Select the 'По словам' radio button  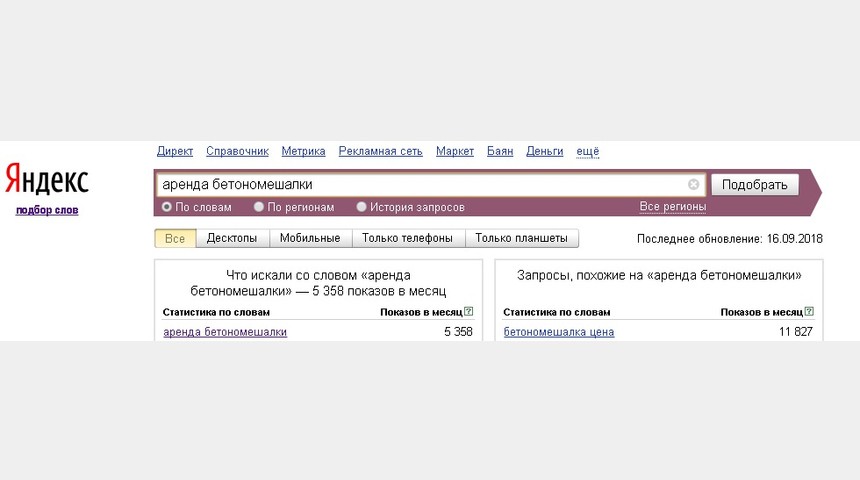pyautogui.click(x=167, y=207)
